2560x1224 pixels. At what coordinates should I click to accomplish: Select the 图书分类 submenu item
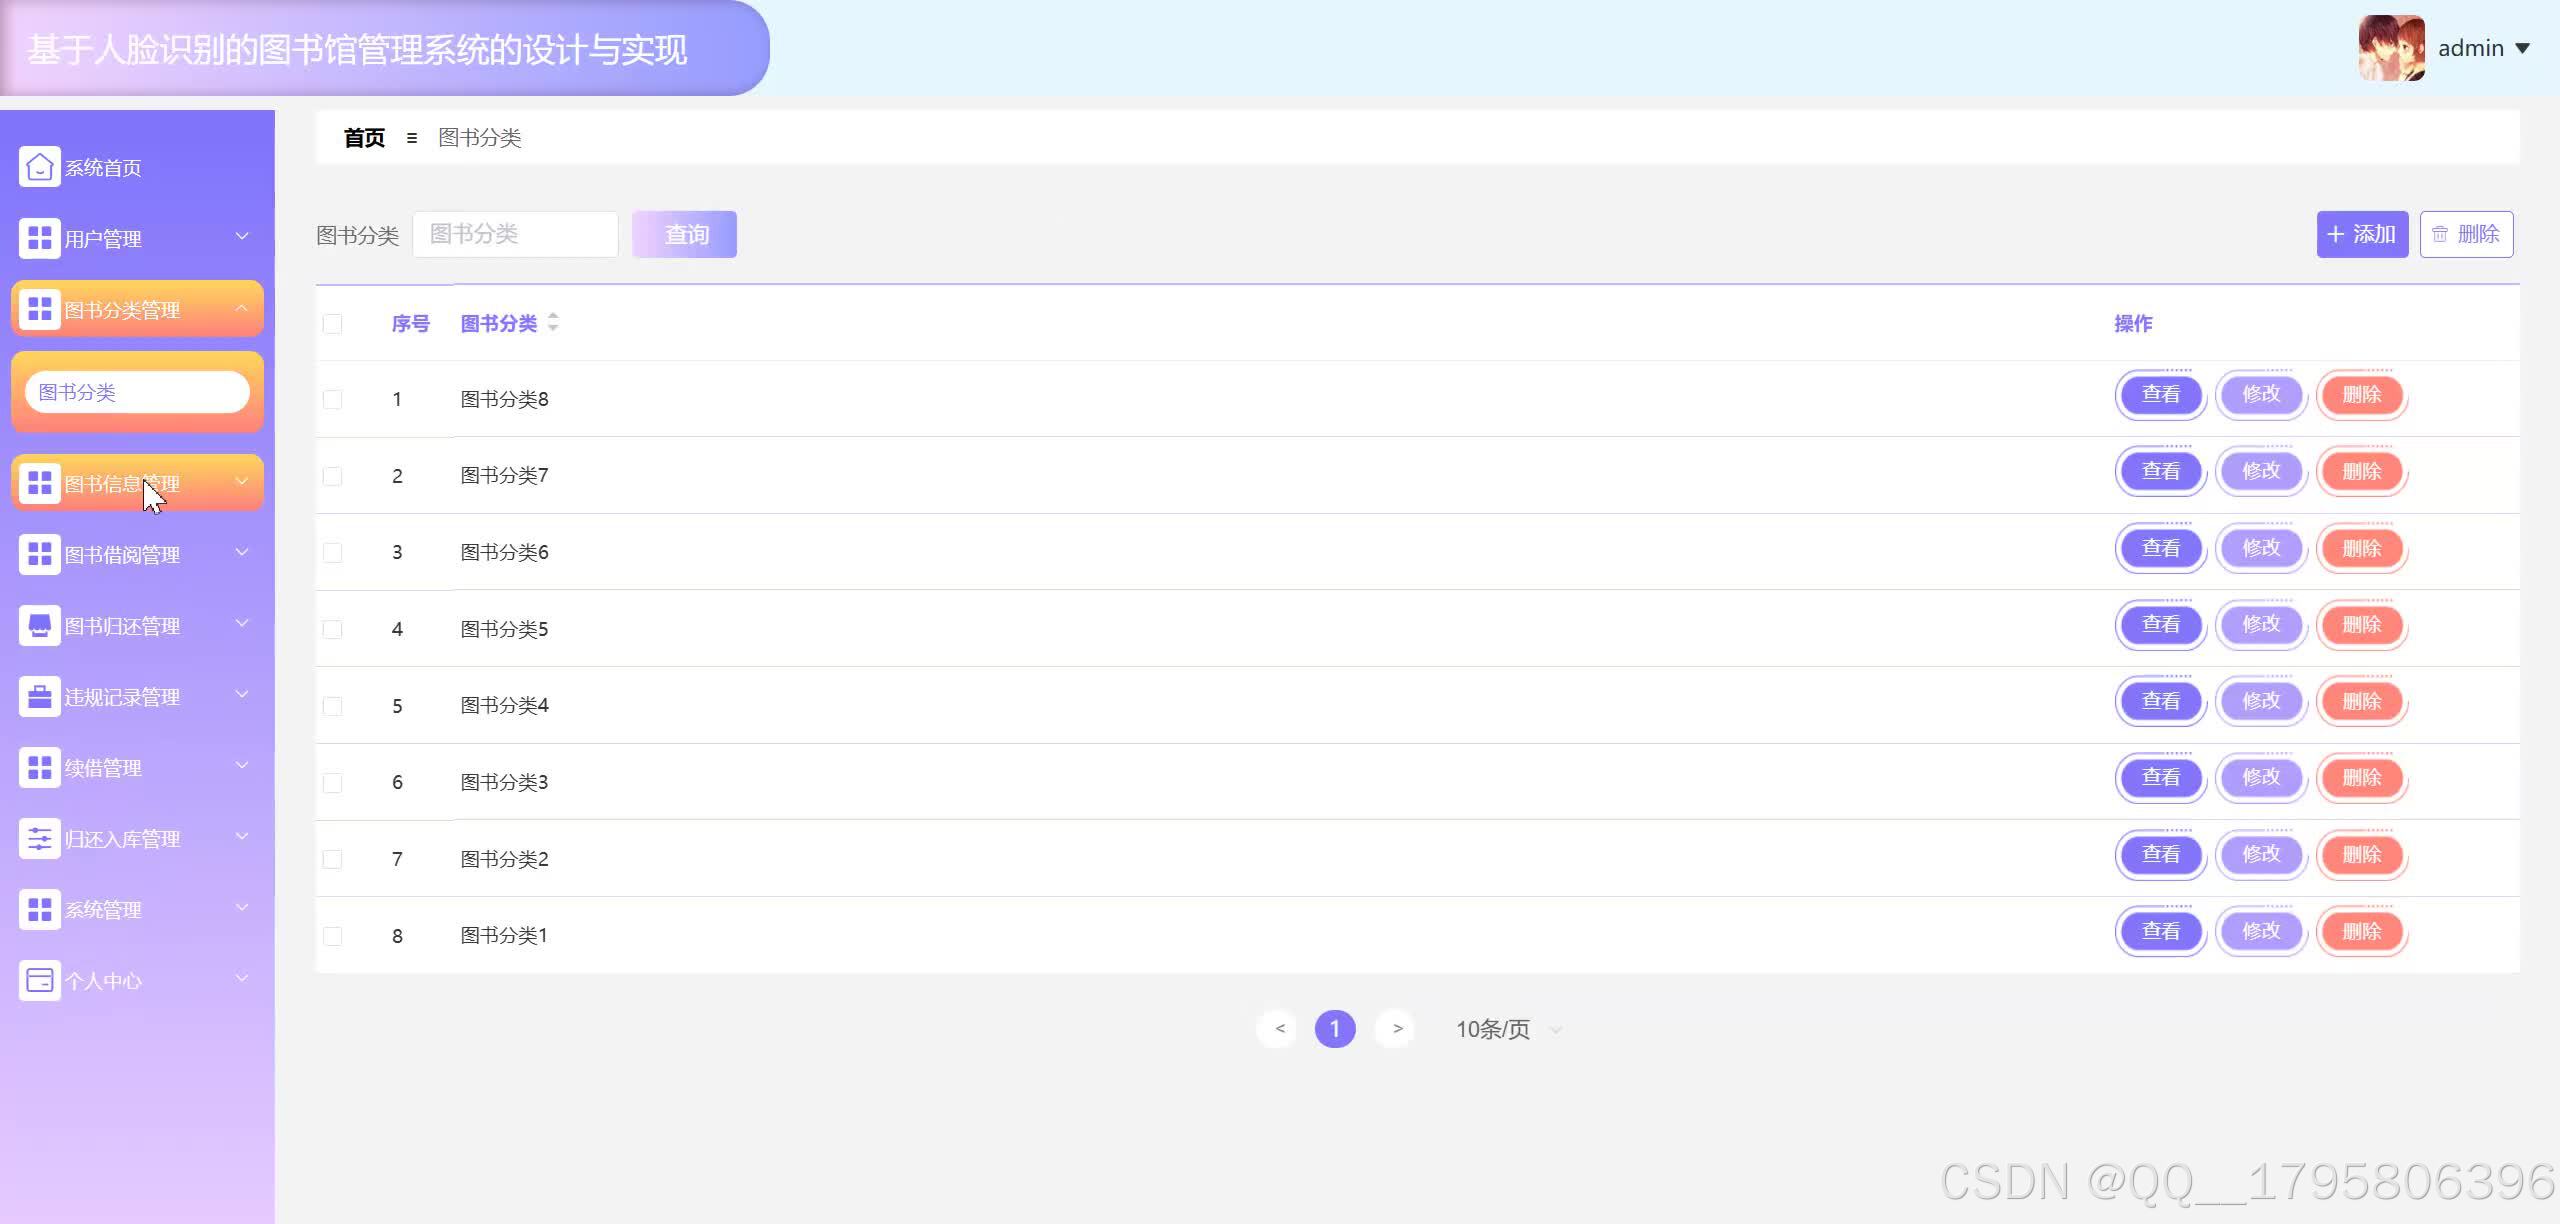pos(137,392)
